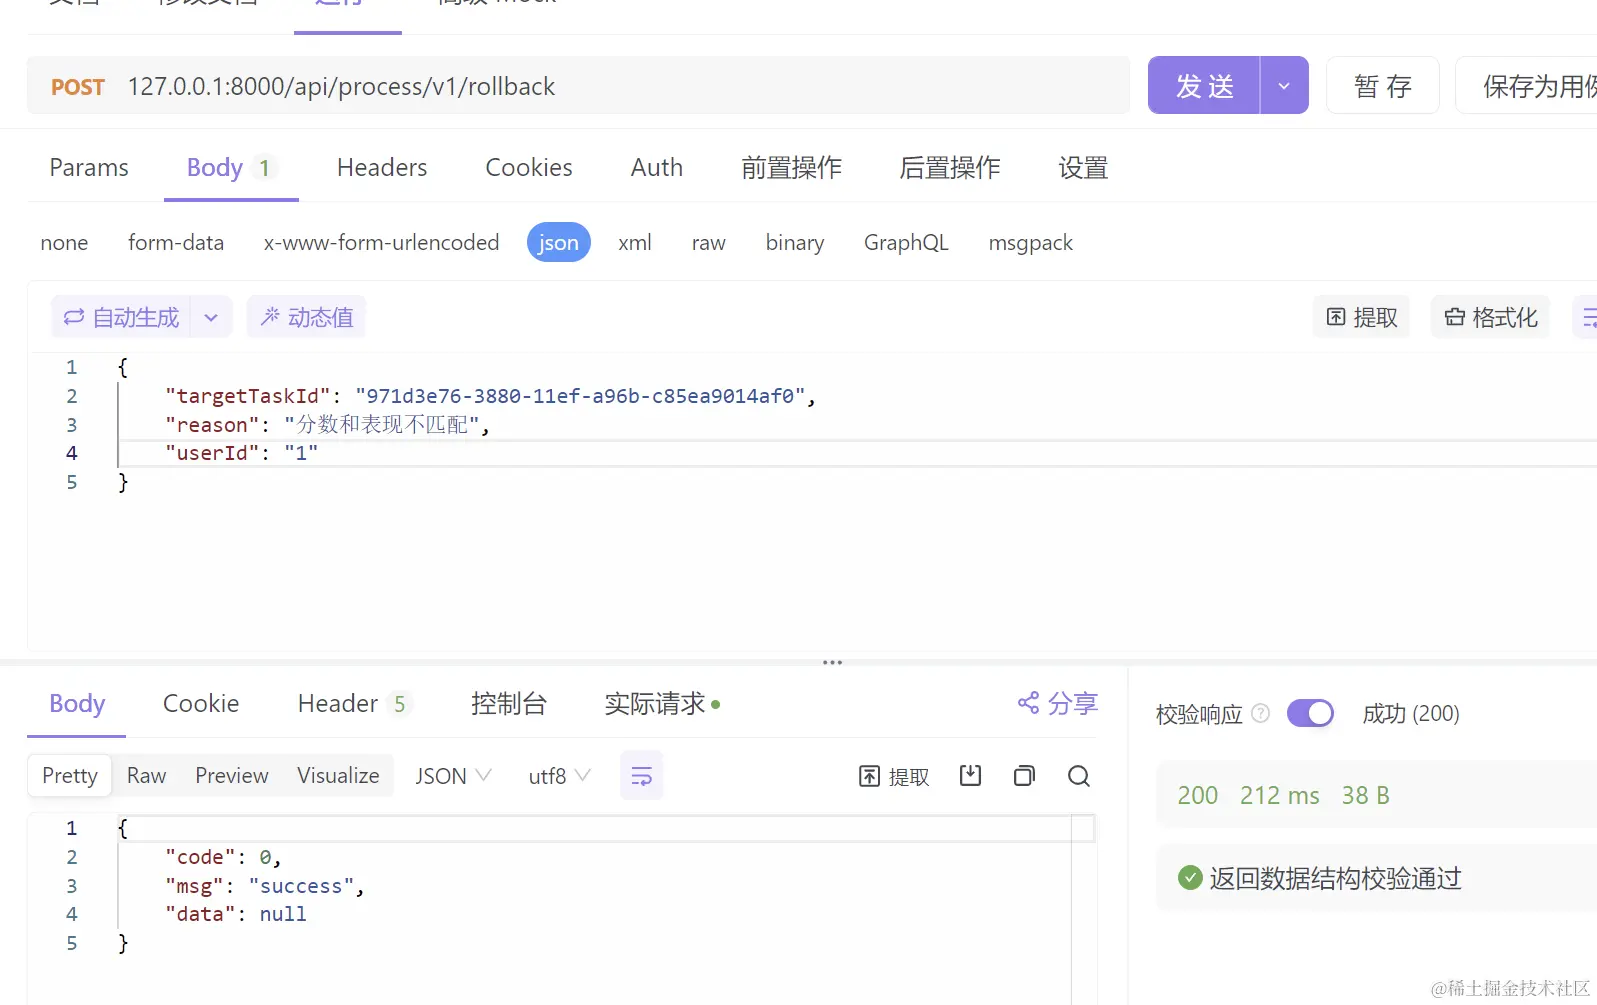
Task: Select the GraphQL body type
Action: pos(906,243)
